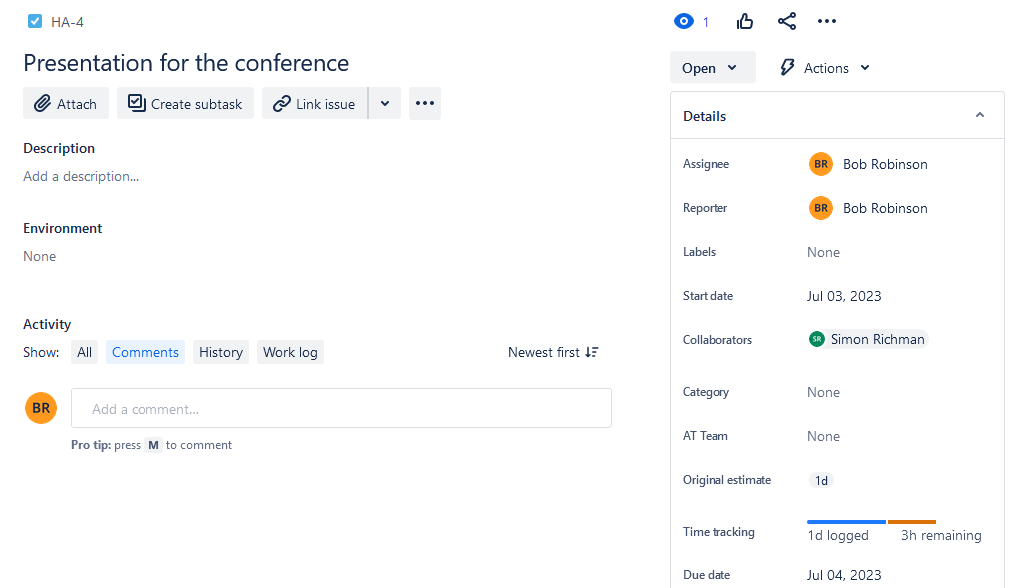
Task: Open the share issue icon
Action: [x=786, y=21]
